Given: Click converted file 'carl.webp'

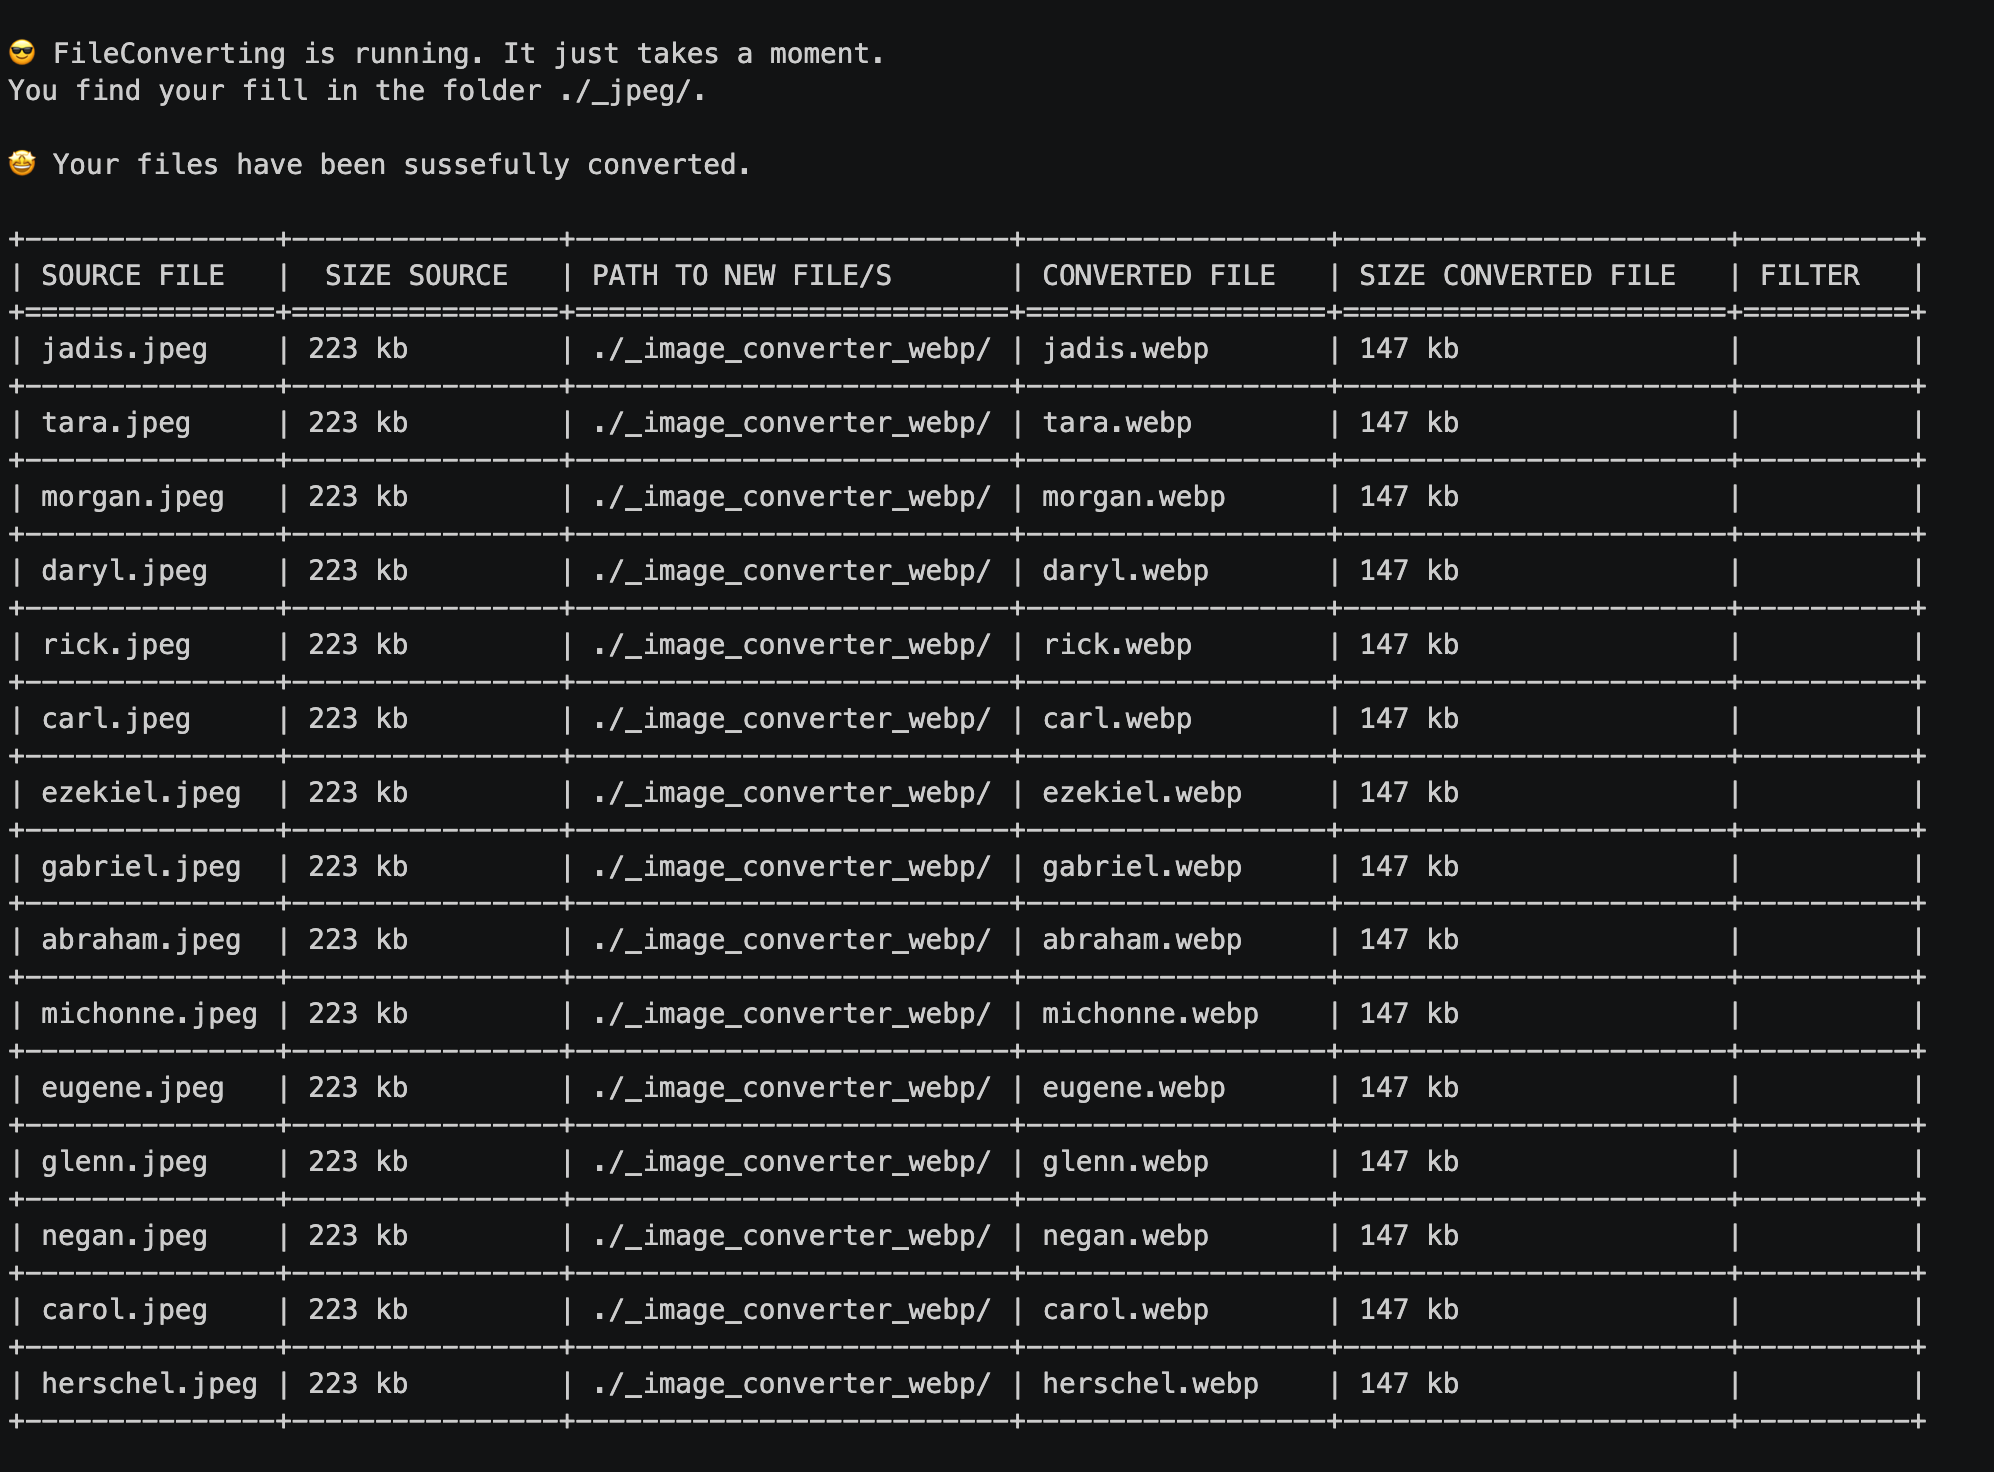Looking at the screenshot, I should tap(1117, 719).
